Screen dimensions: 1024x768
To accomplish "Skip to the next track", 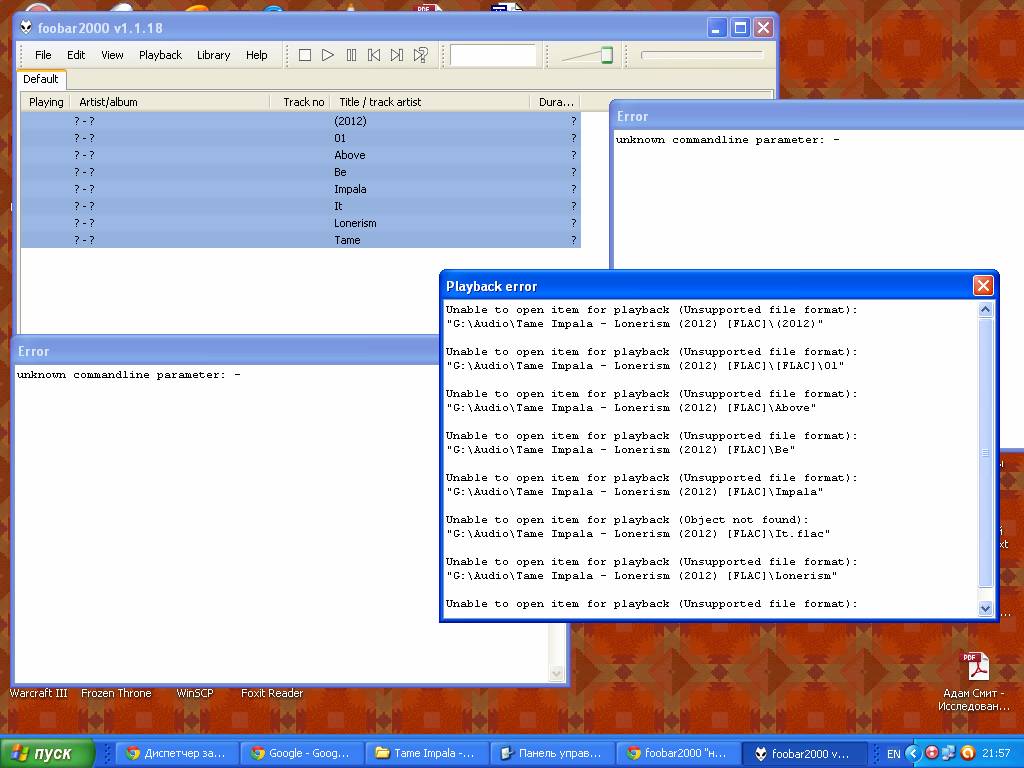I will coord(397,55).
